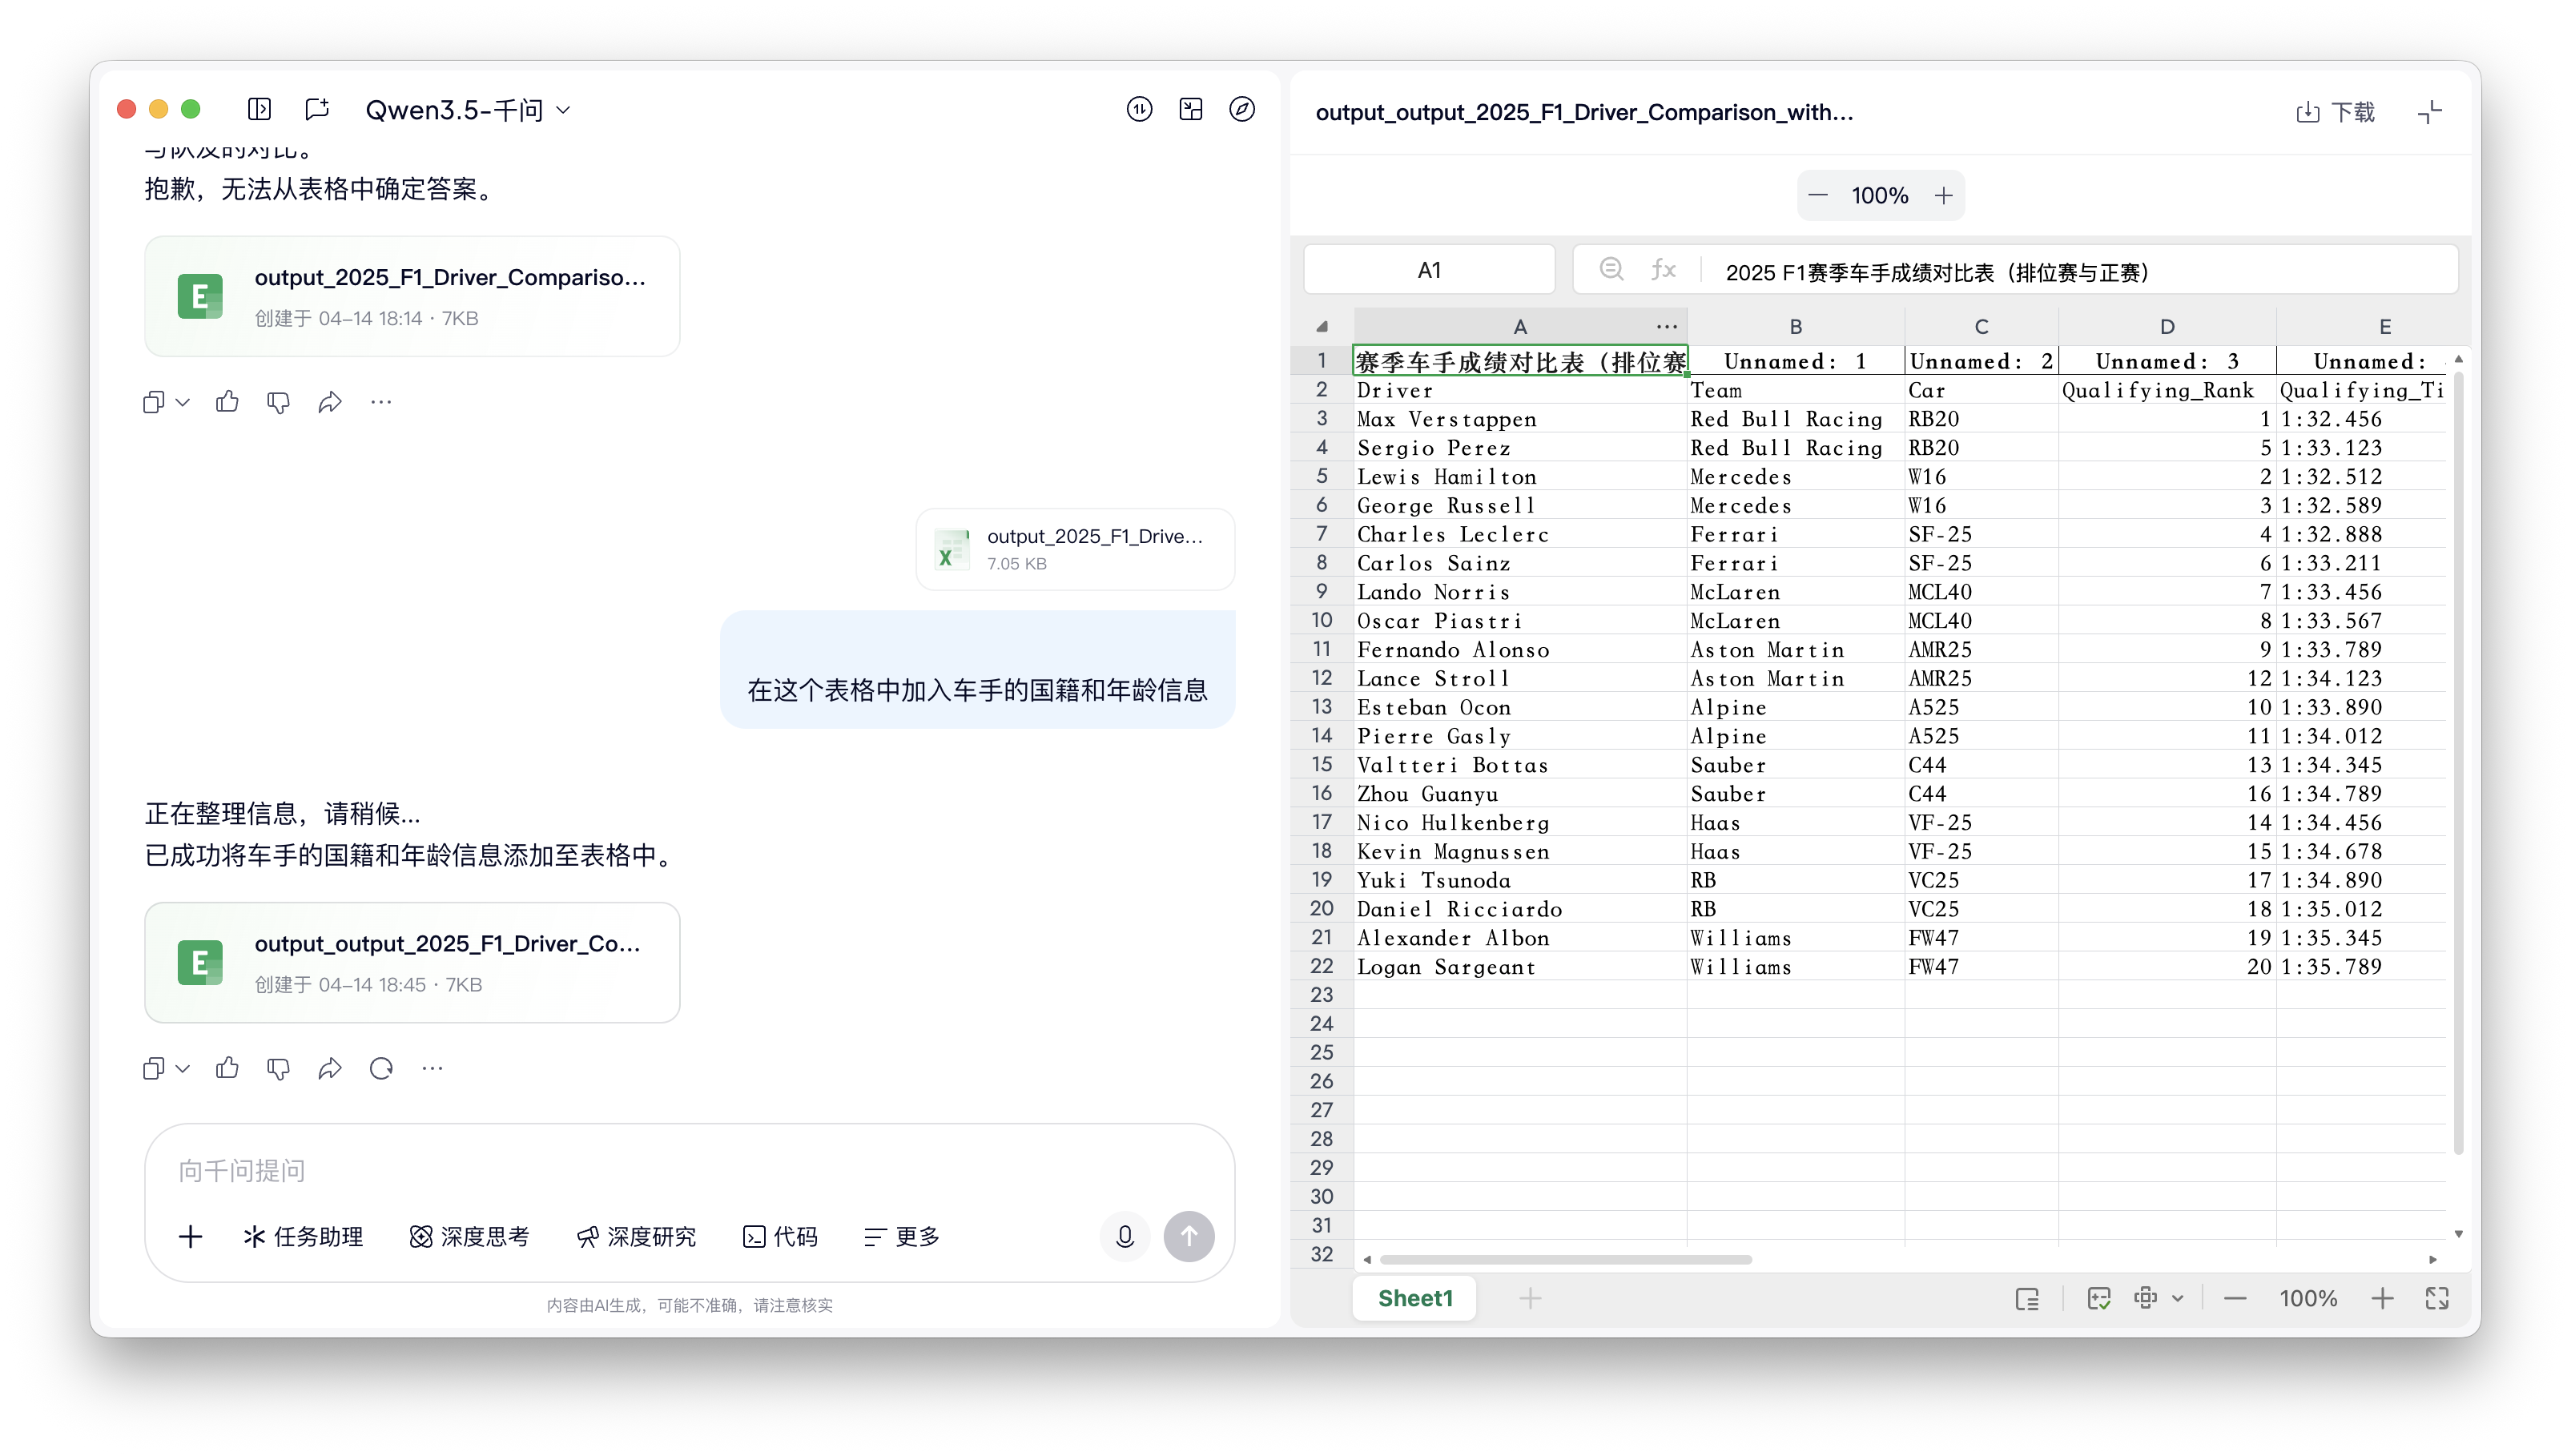The image size is (2571, 1456).
Task: Open the copy options dropdown arrow
Action: pos(182,1068)
